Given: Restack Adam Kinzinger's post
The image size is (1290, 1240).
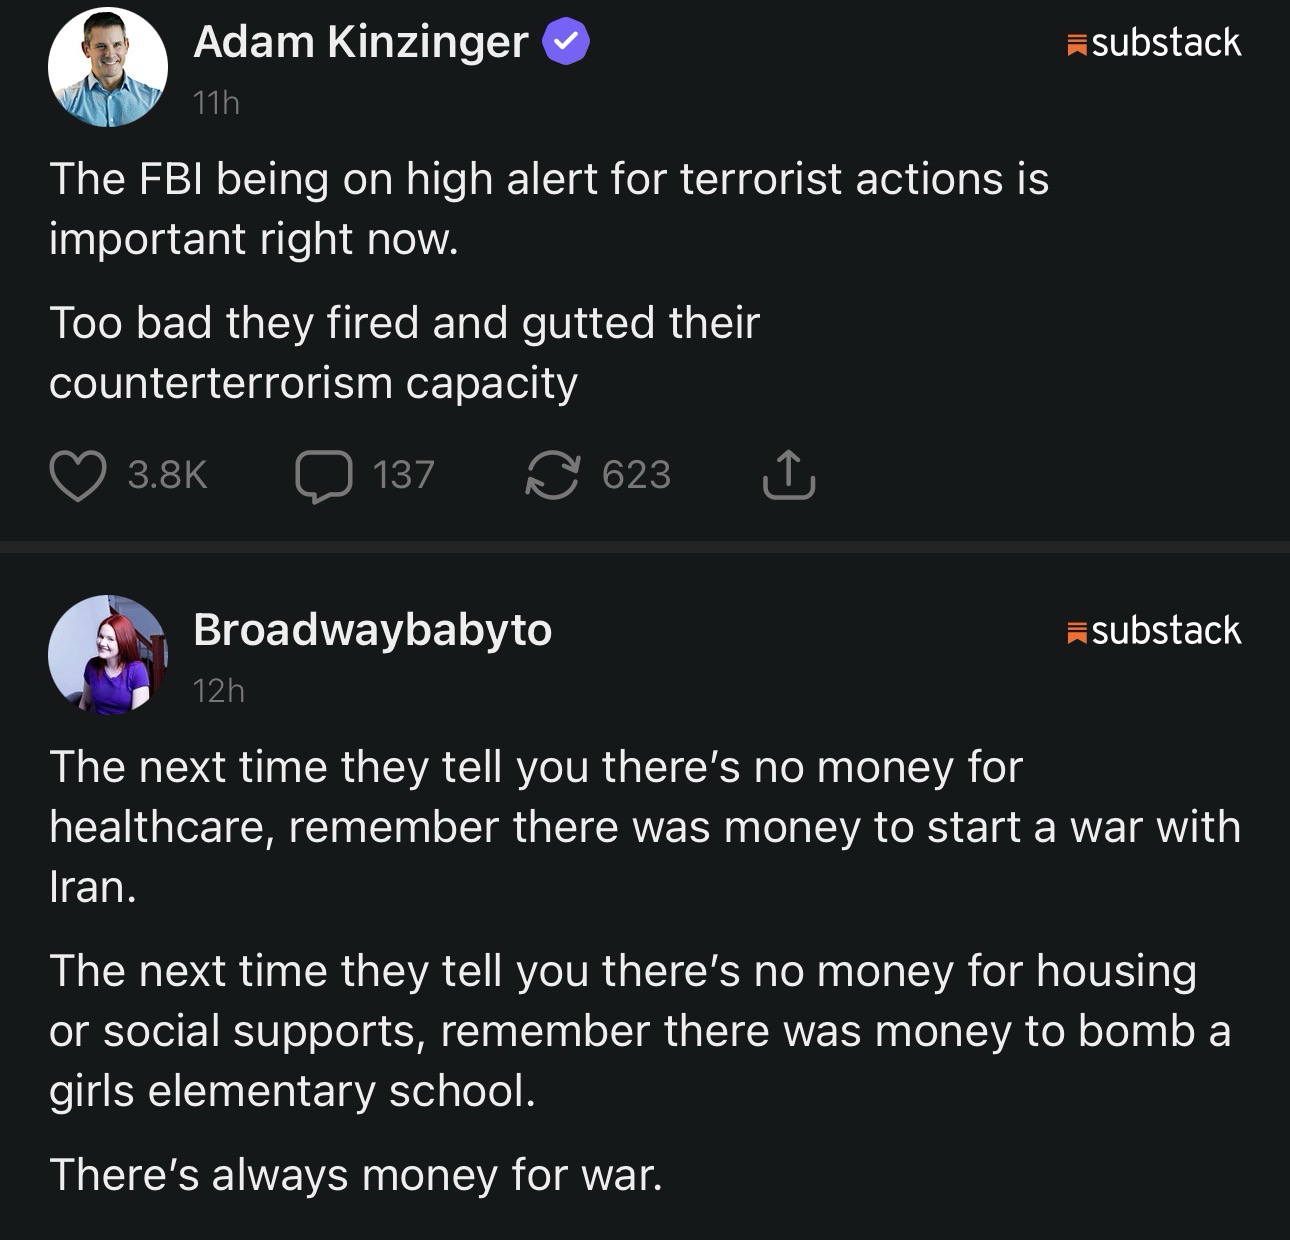Looking at the screenshot, I should pyautogui.click(x=552, y=475).
